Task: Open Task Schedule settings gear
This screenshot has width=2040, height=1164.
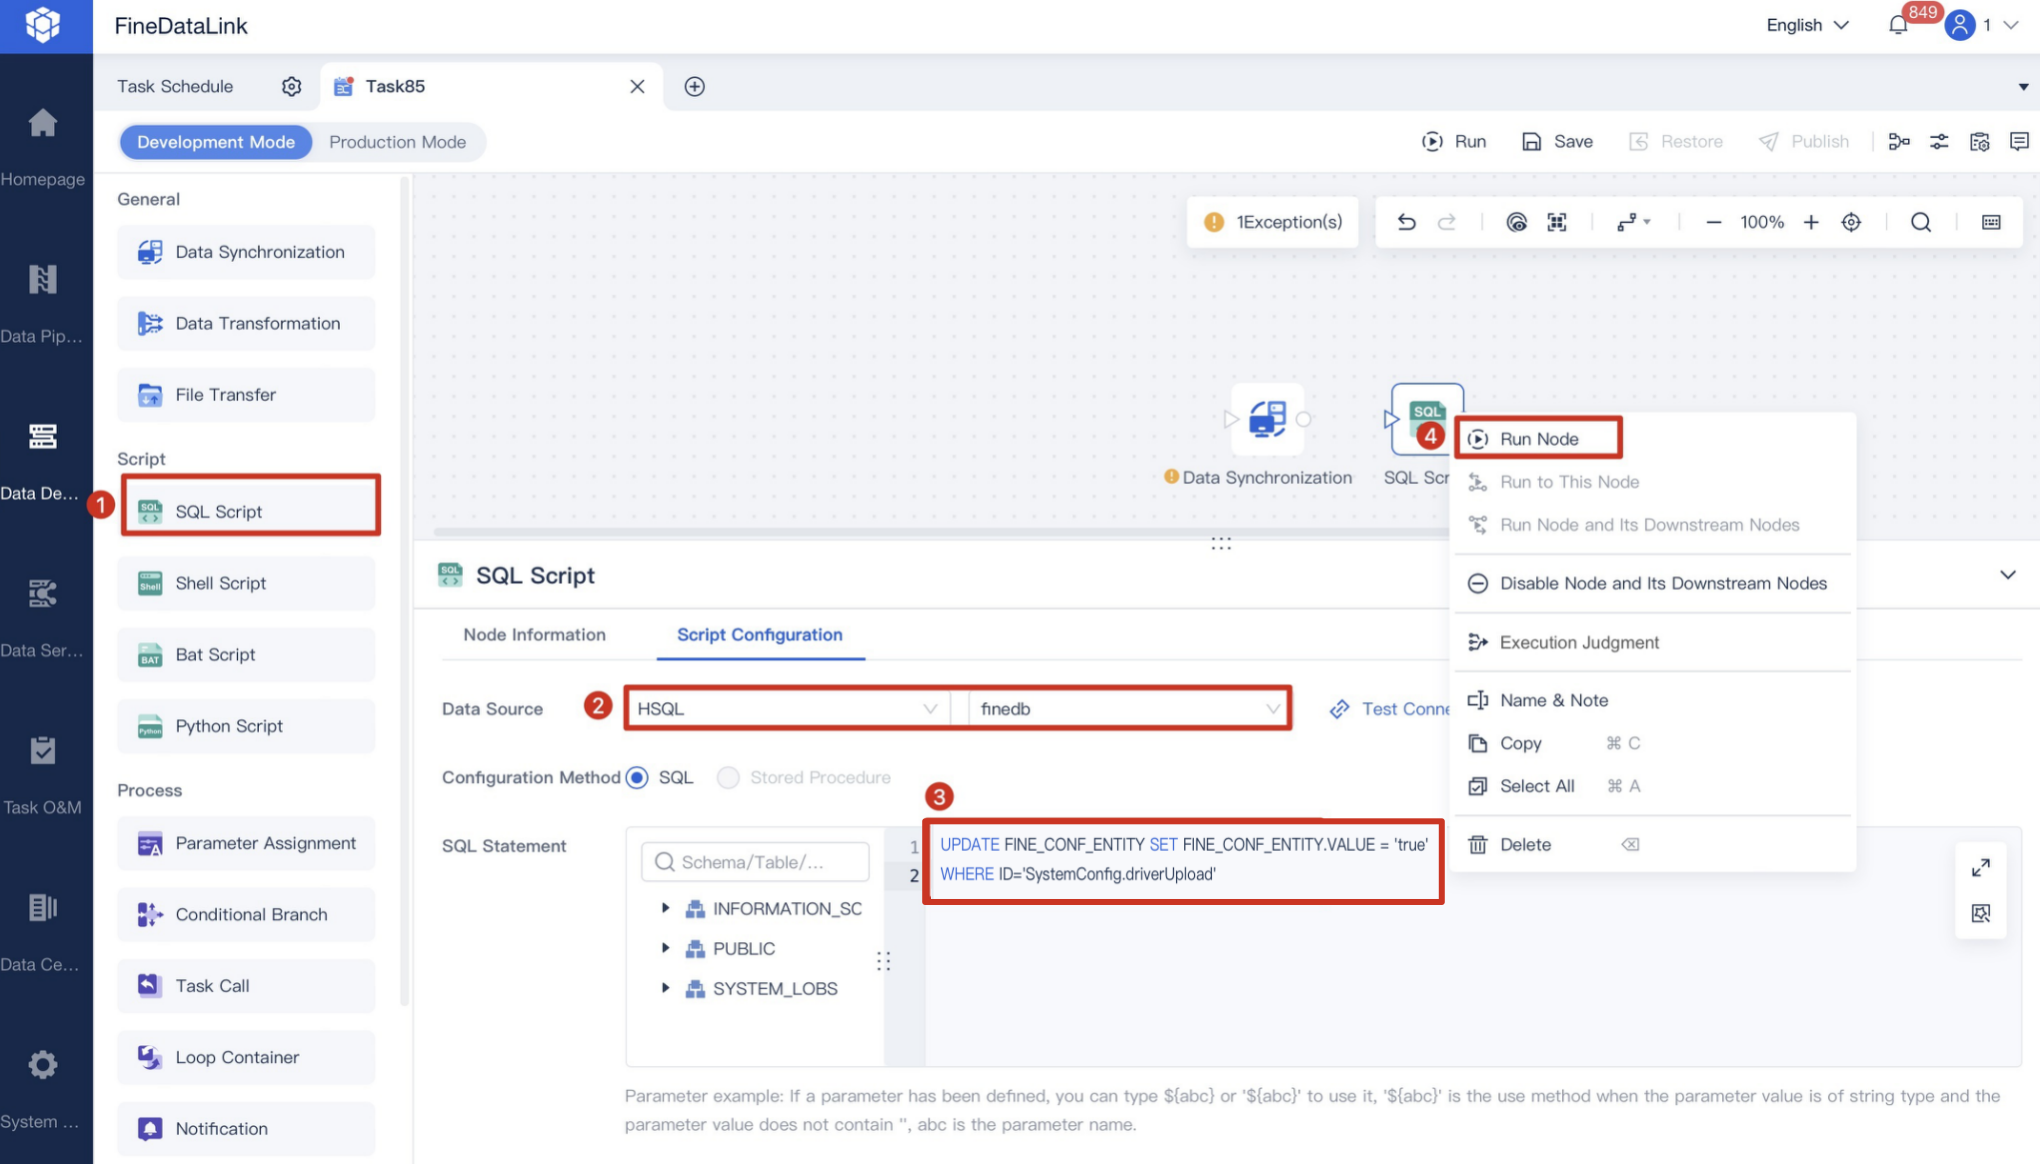Action: click(291, 86)
